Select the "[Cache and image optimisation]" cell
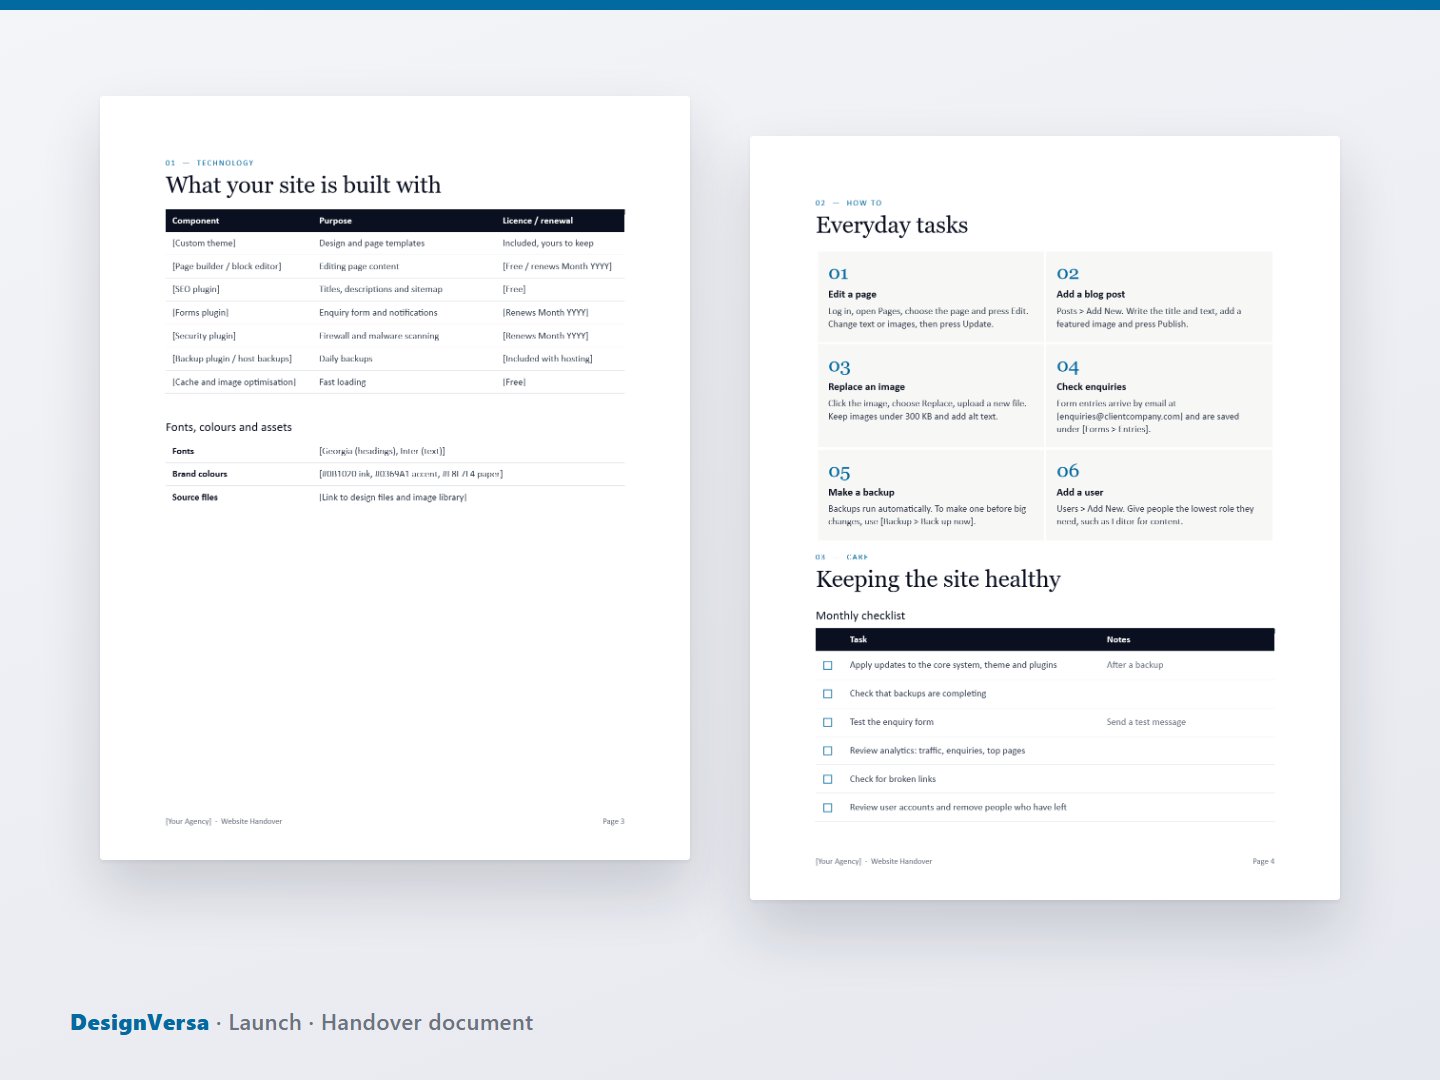The height and width of the screenshot is (1080, 1440). pos(234,382)
